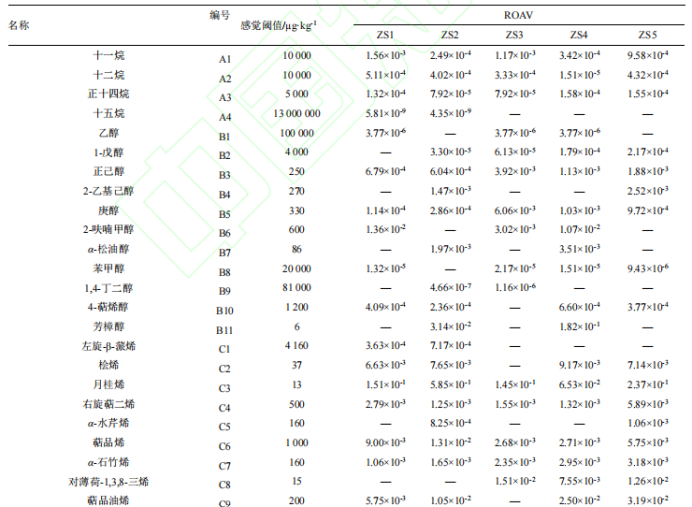Click the ZS1 column header
The image size is (692, 507).
(x=386, y=35)
